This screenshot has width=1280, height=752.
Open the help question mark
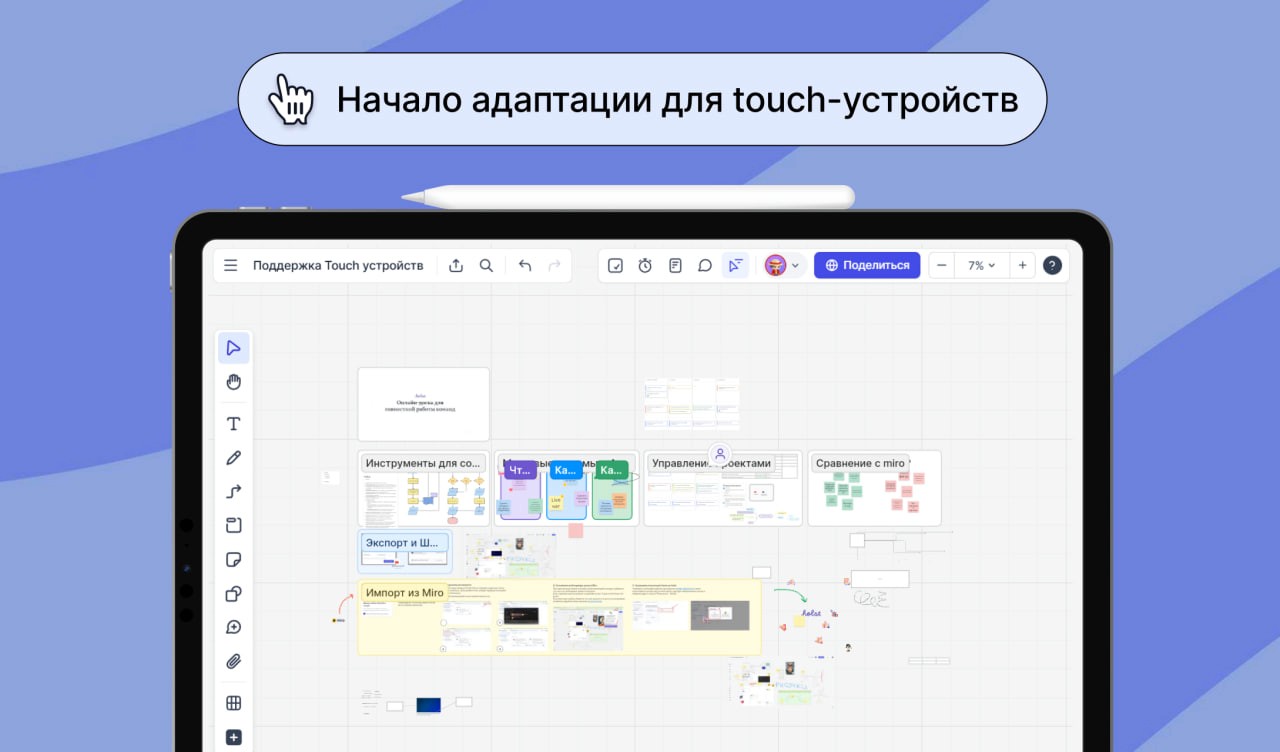click(x=1052, y=265)
